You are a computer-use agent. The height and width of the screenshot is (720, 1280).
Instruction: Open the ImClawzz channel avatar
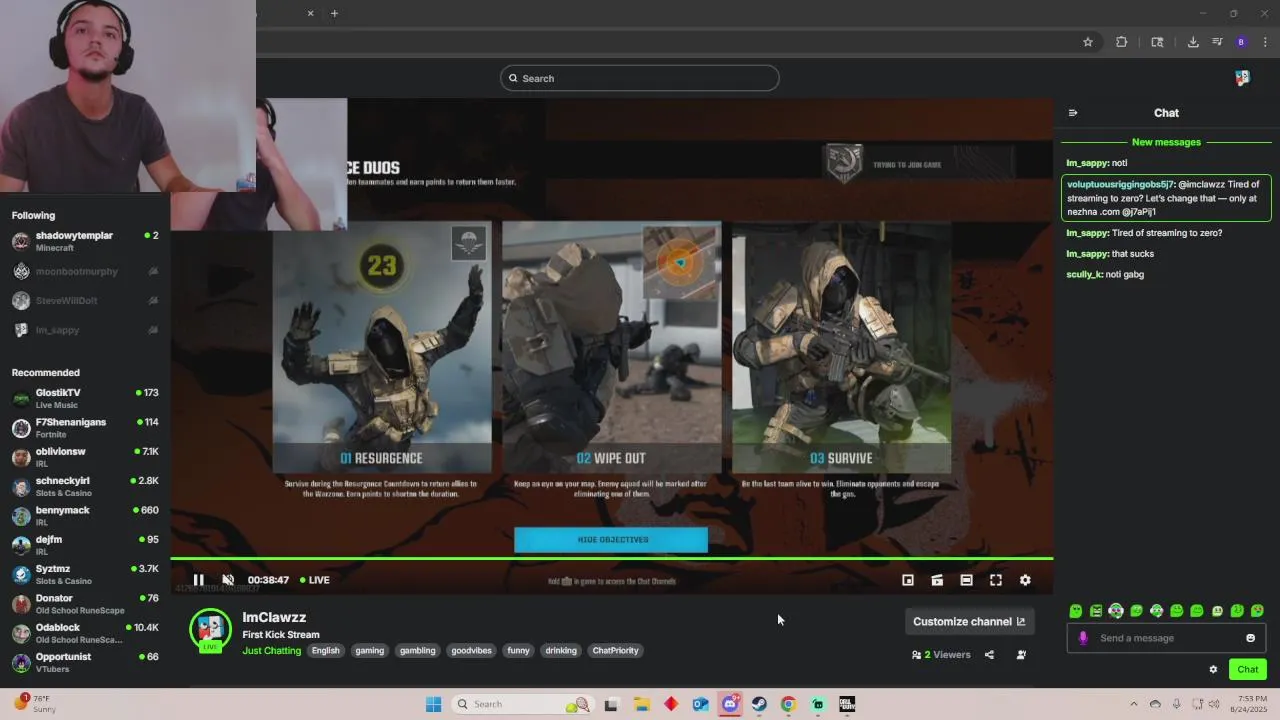(210, 630)
